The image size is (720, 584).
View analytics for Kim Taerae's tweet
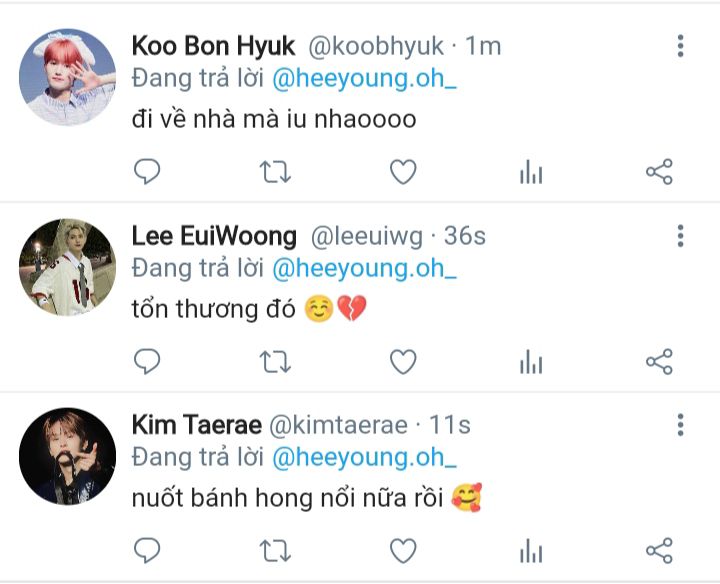(x=531, y=550)
